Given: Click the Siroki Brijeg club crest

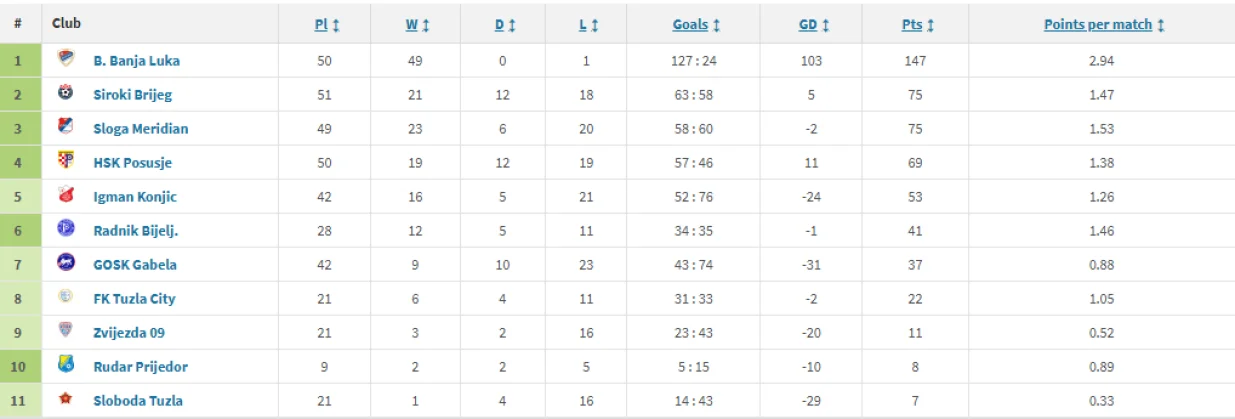Looking at the screenshot, I should 66,93.
